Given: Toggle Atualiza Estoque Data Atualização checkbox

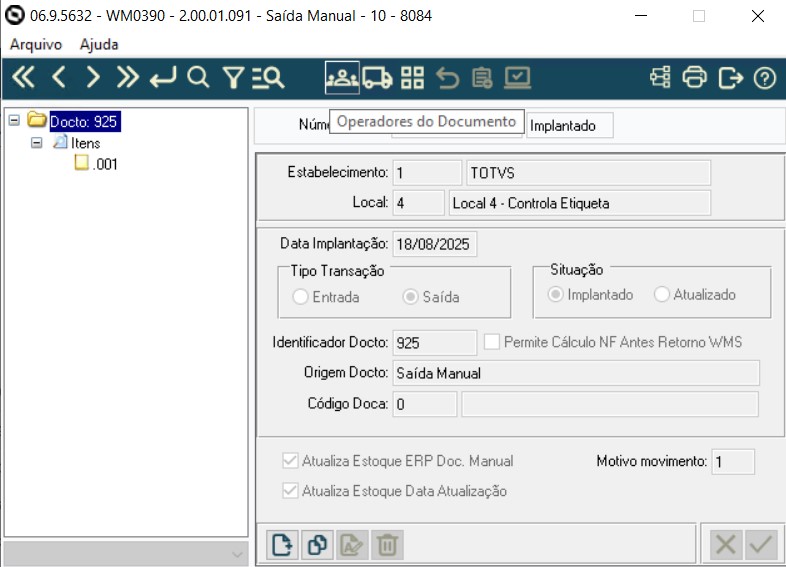Looking at the screenshot, I should (290, 490).
